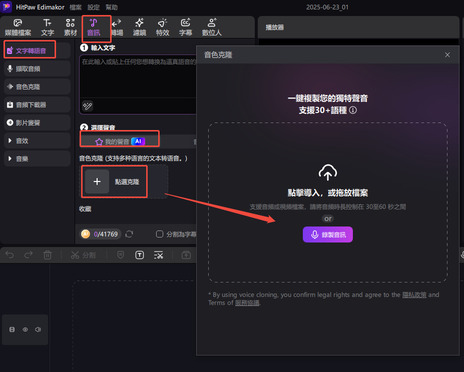Toggle the track lock icon
Image resolution: width=464 pixels, height=372 pixels.
[x=12, y=329]
